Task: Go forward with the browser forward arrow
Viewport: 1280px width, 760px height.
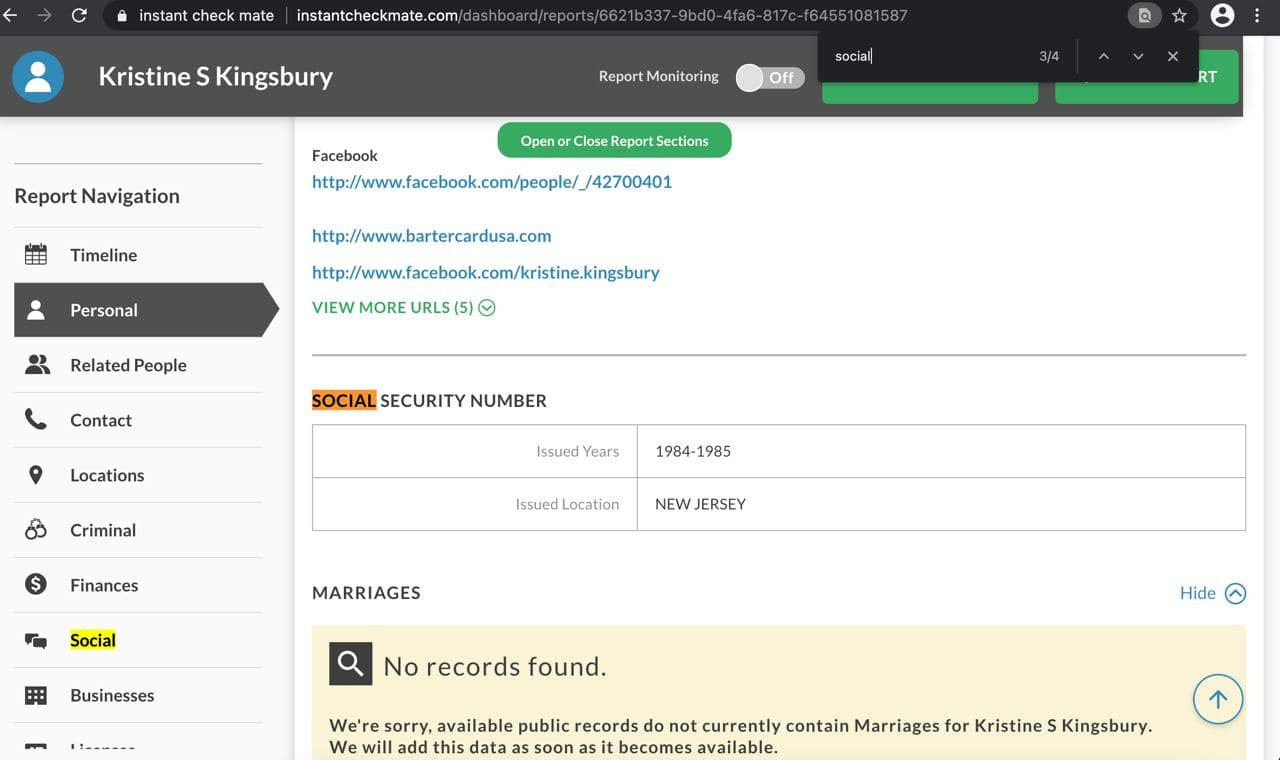Action: [44, 15]
